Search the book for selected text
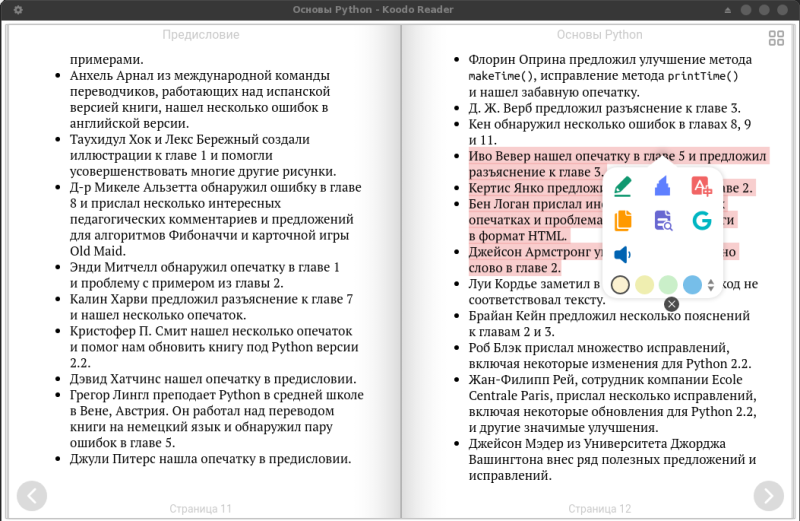The image size is (800, 521). click(x=662, y=220)
